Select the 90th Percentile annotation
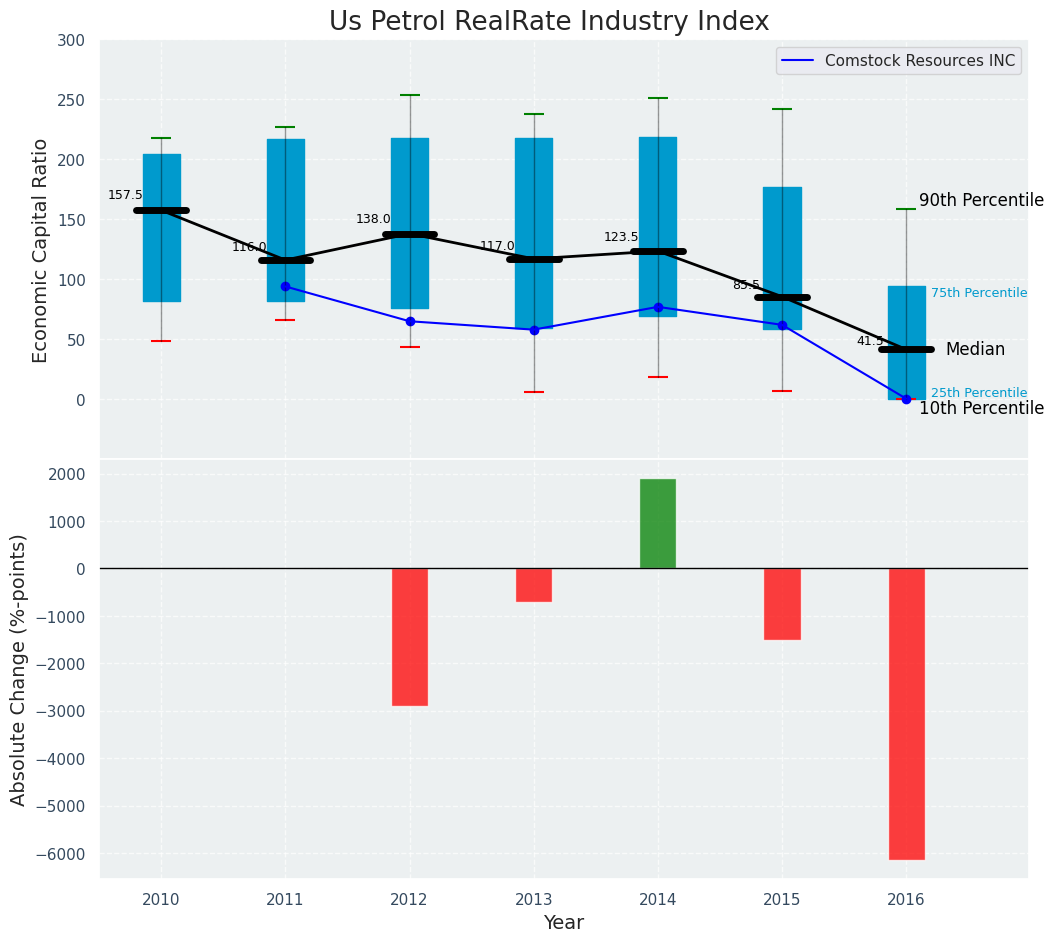The width and height of the screenshot is (1054, 942). click(981, 201)
